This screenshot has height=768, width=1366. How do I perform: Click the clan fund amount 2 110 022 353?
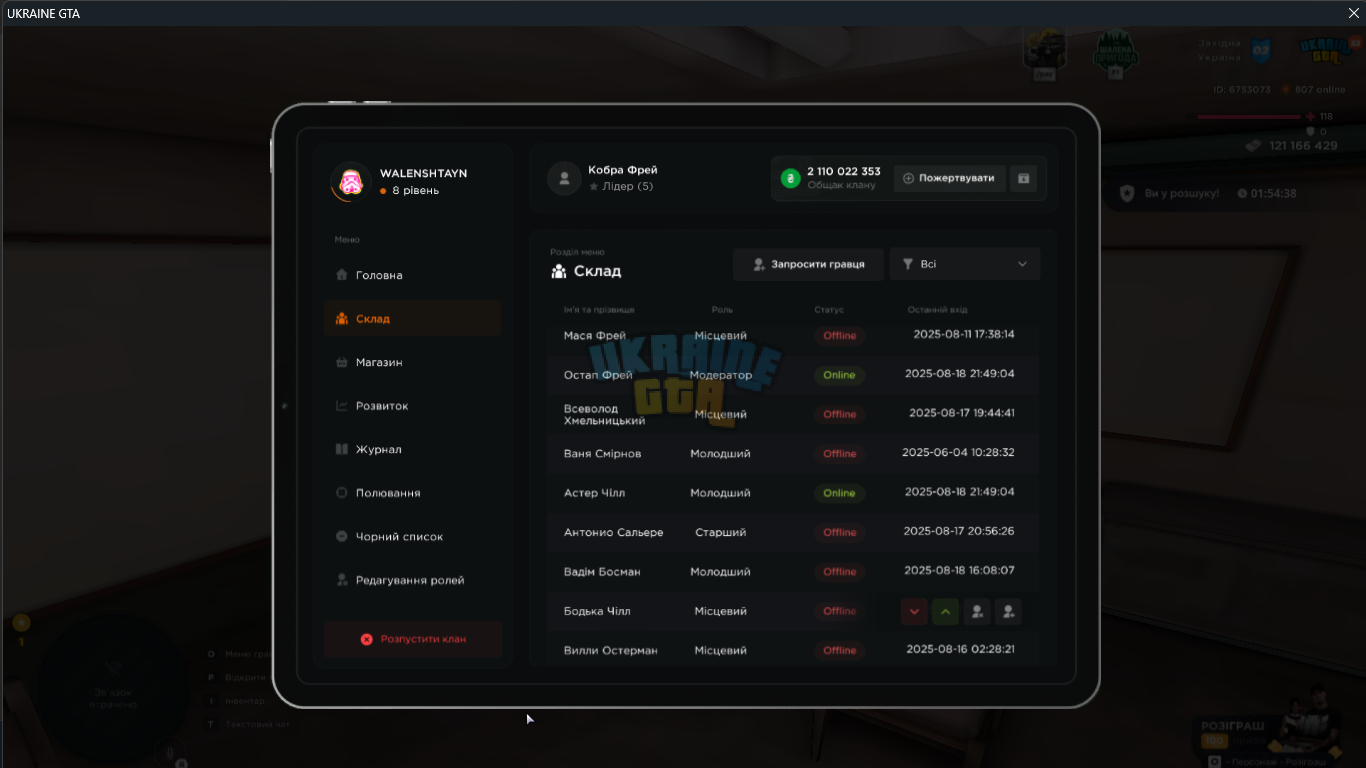[x=844, y=171]
